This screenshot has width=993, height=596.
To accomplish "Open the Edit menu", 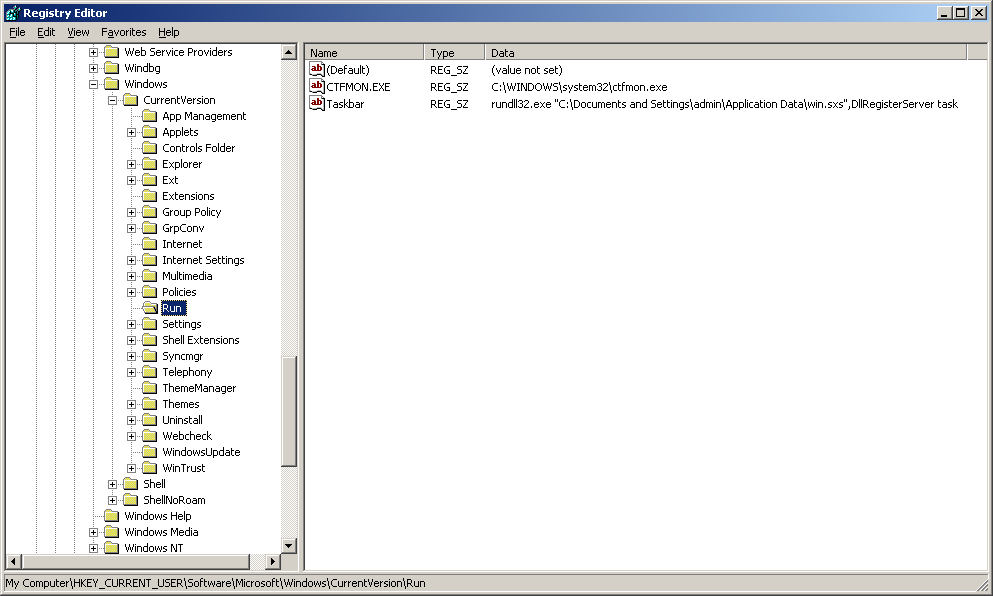I will click(46, 32).
